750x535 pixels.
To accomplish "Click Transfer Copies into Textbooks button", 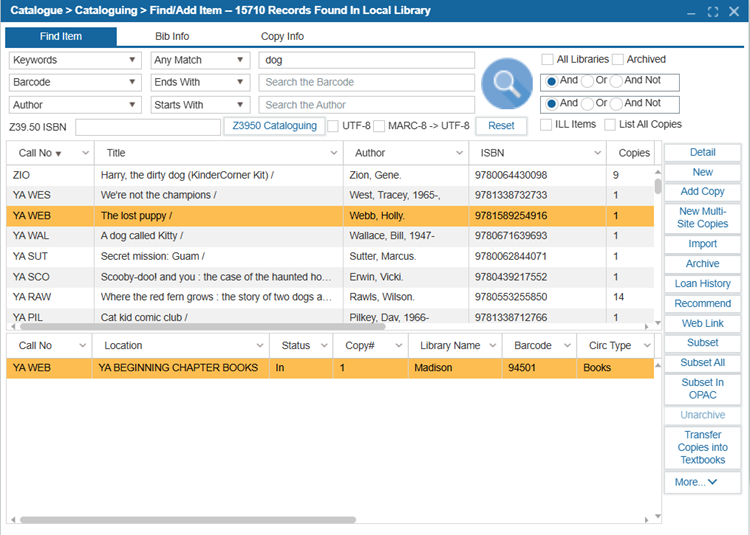I will click(x=702, y=448).
